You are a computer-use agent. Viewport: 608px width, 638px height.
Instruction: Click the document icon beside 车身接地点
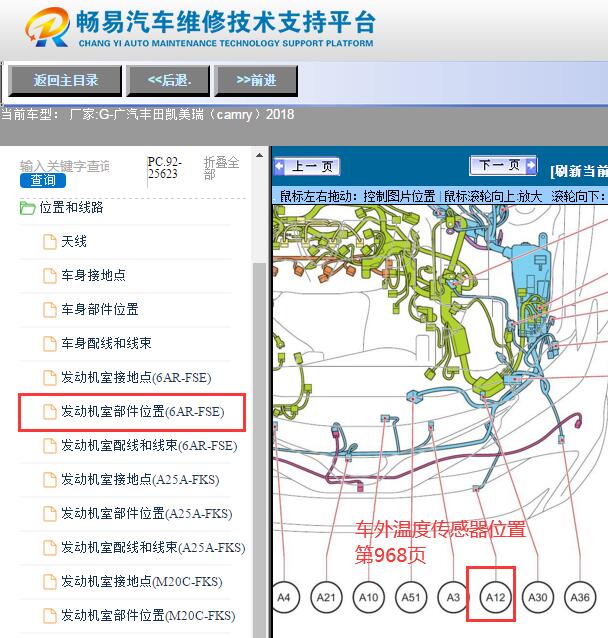[x=50, y=276]
